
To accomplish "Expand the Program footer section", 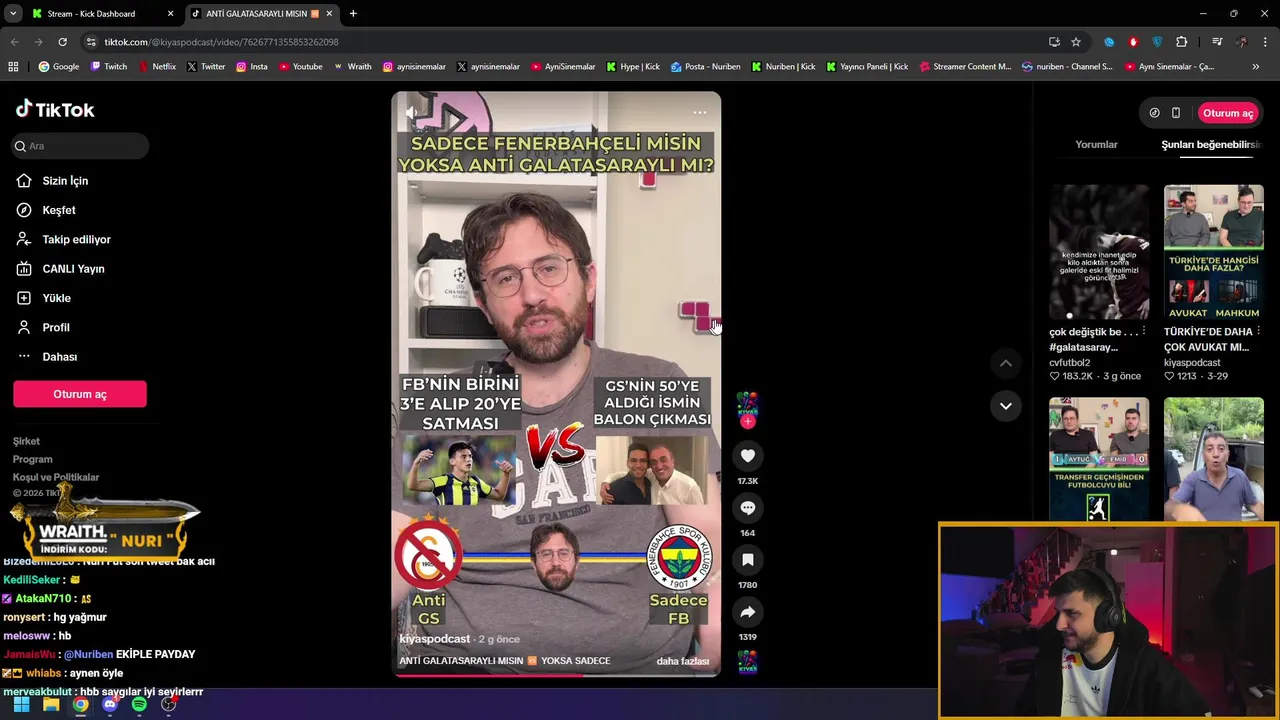I will (33, 459).
